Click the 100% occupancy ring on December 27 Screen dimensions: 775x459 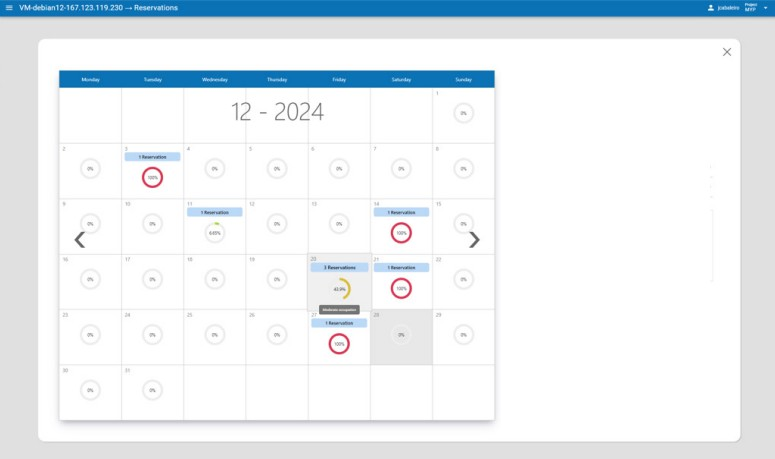[339, 344]
